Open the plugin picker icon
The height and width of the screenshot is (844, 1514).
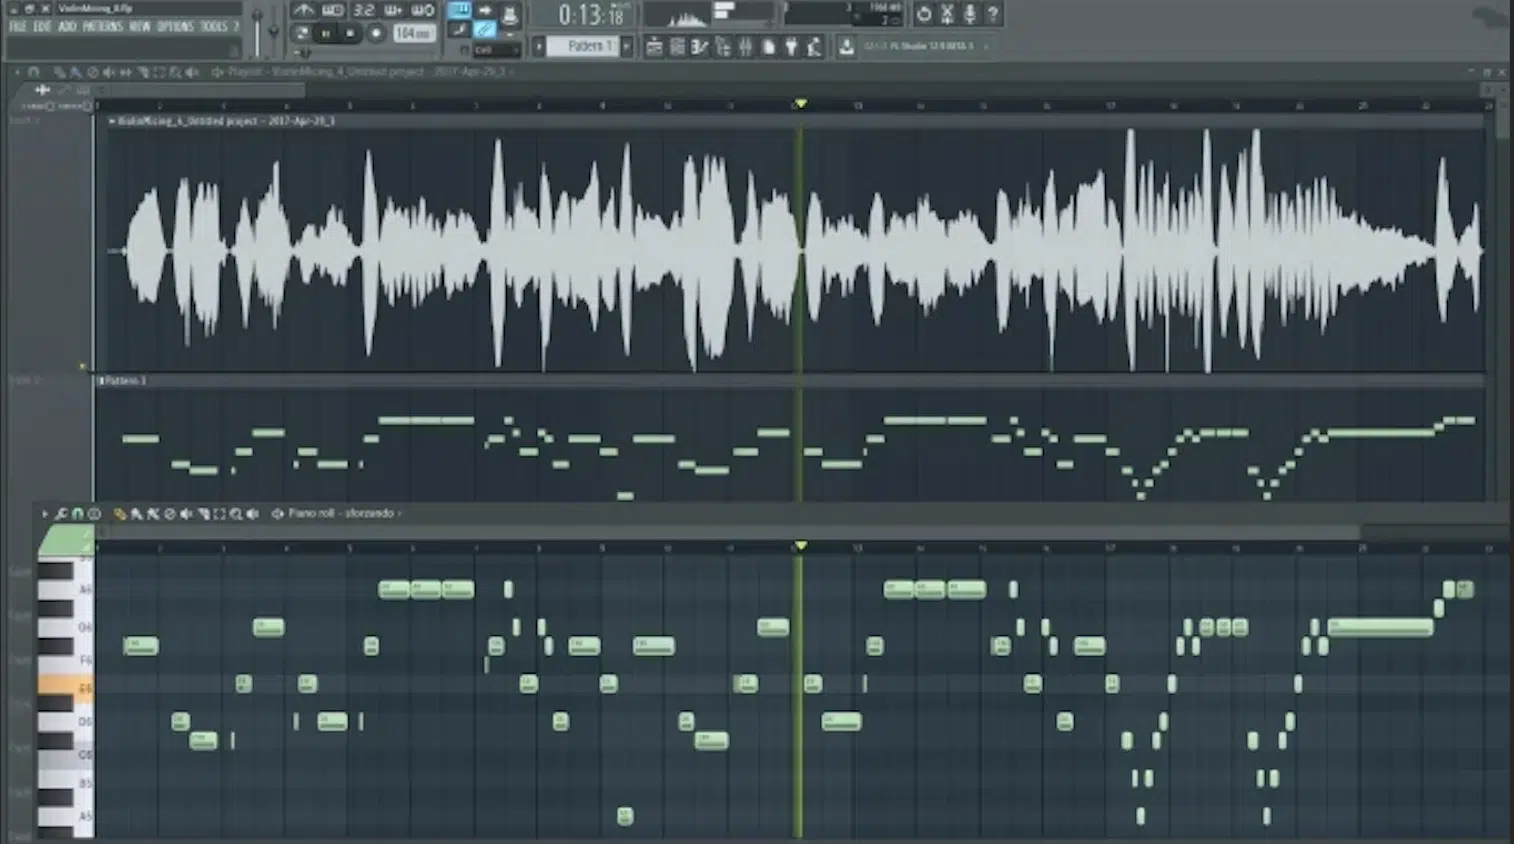791,46
